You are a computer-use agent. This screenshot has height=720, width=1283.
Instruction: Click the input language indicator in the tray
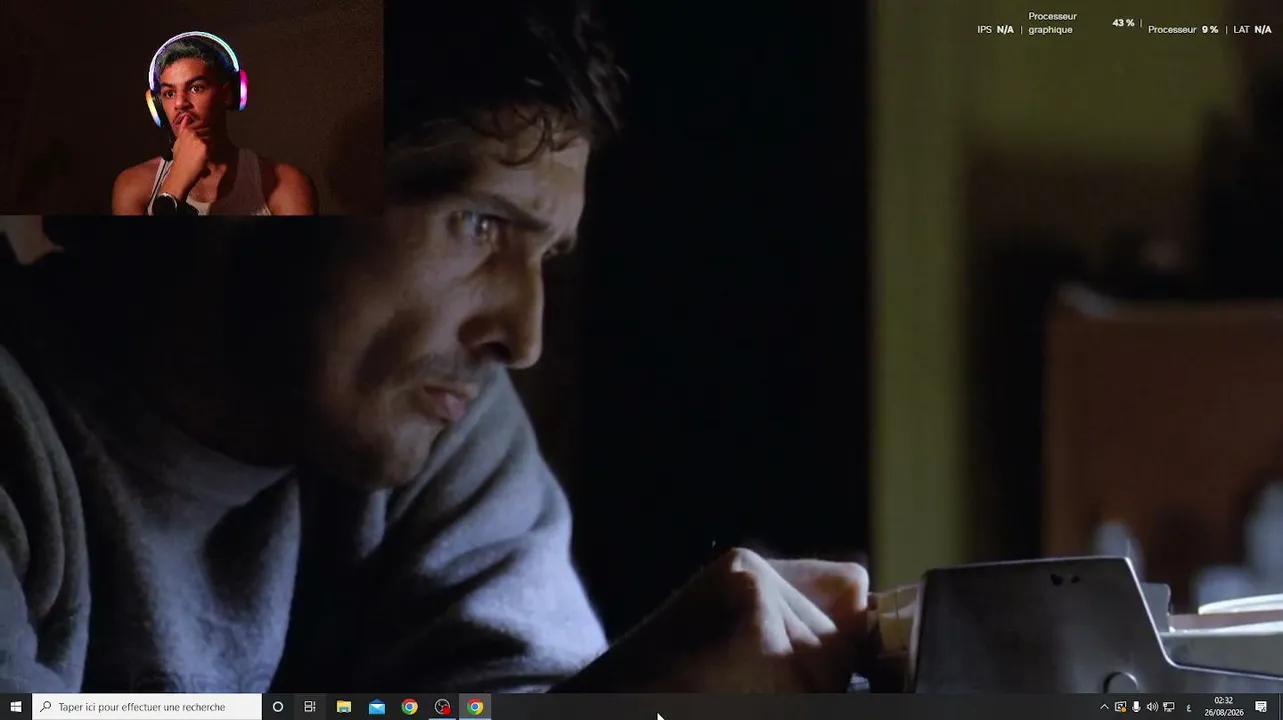(1189, 707)
